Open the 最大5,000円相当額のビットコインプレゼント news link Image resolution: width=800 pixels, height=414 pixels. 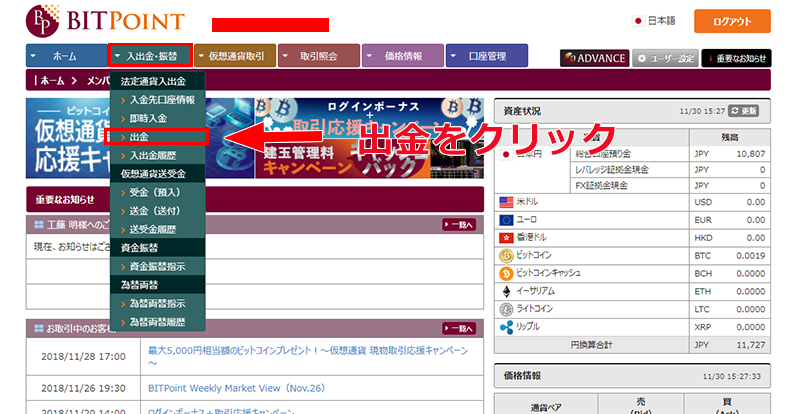coord(308,356)
